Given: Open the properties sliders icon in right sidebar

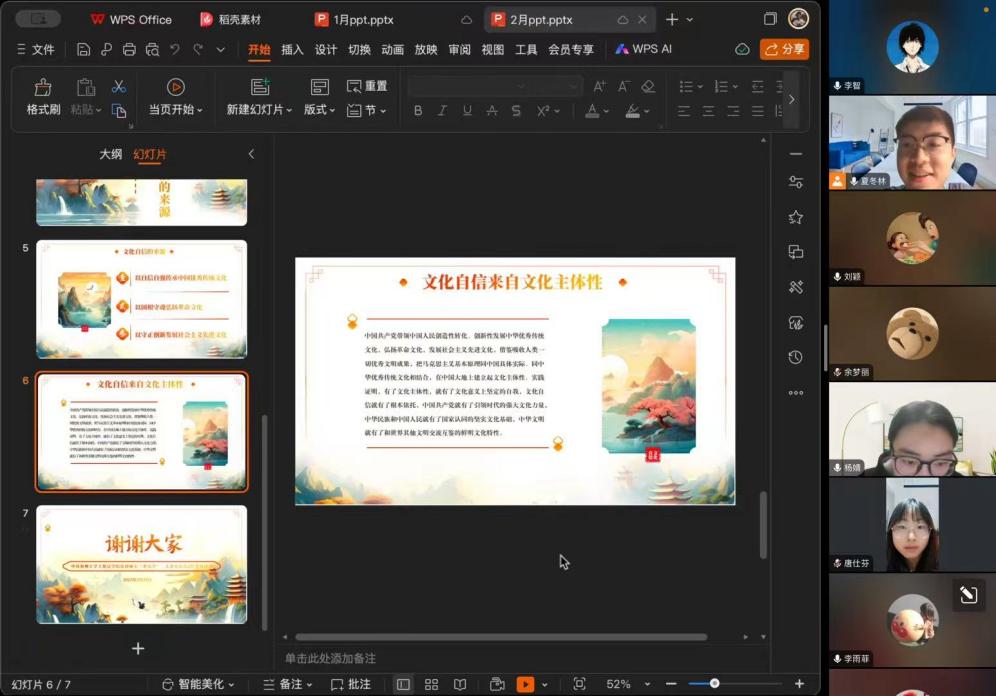Looking at the screenshot, I should (x=796, y=182).
